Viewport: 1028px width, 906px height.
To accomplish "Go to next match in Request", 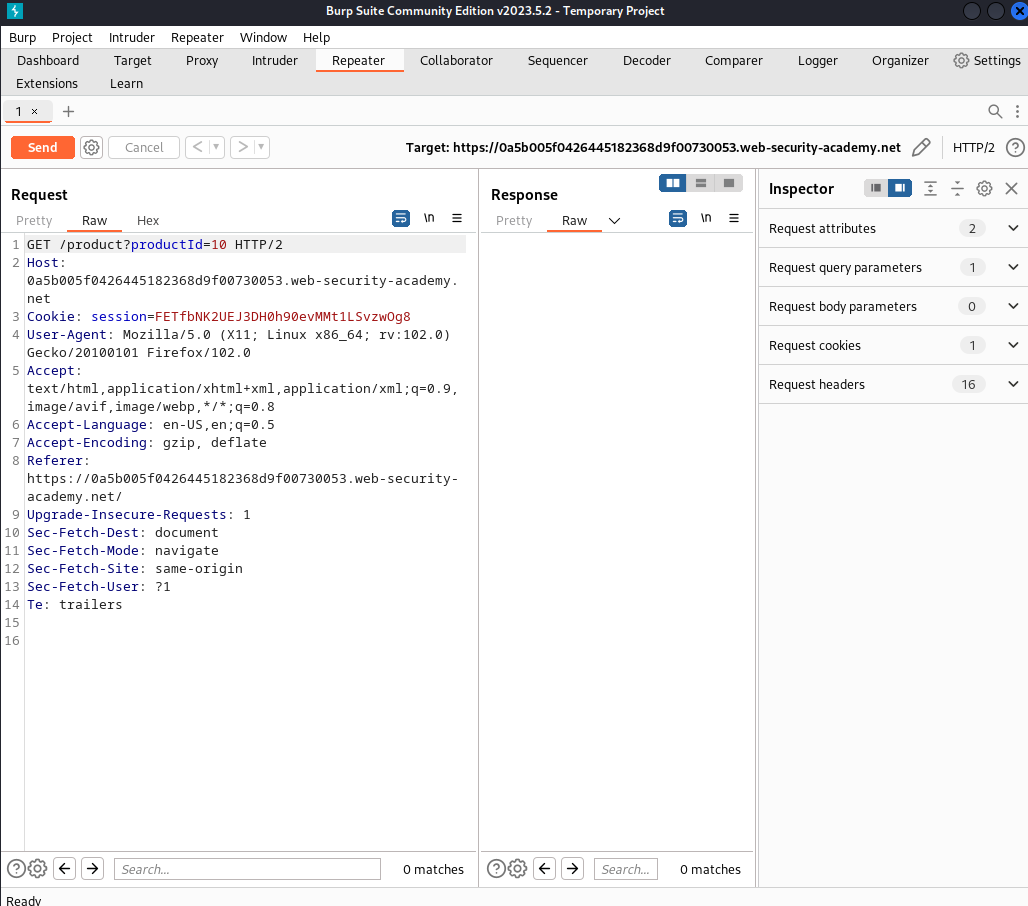I will (x=92, y=869).
